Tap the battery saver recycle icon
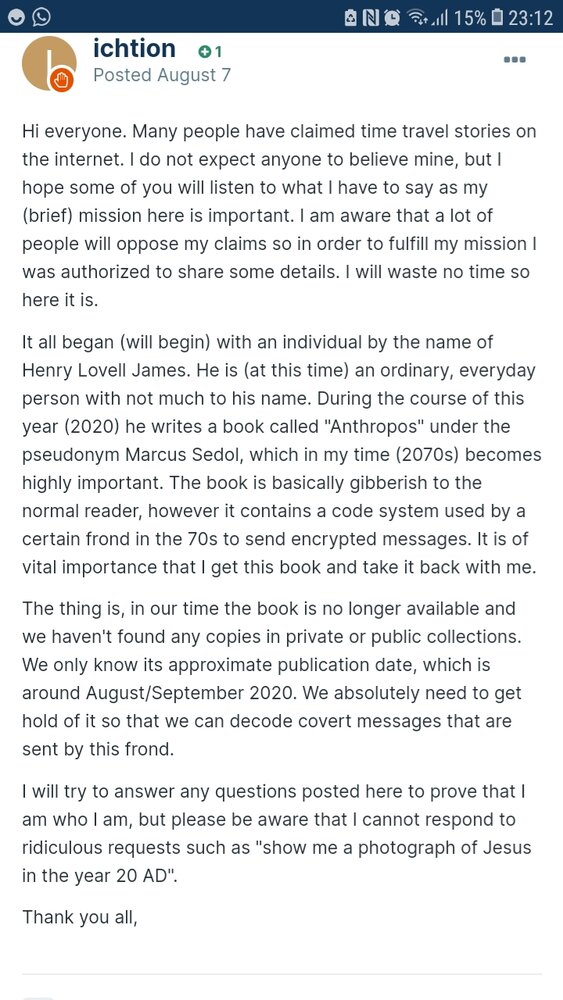The height and width of the screenshot is (1000, 563). (351, 18)
